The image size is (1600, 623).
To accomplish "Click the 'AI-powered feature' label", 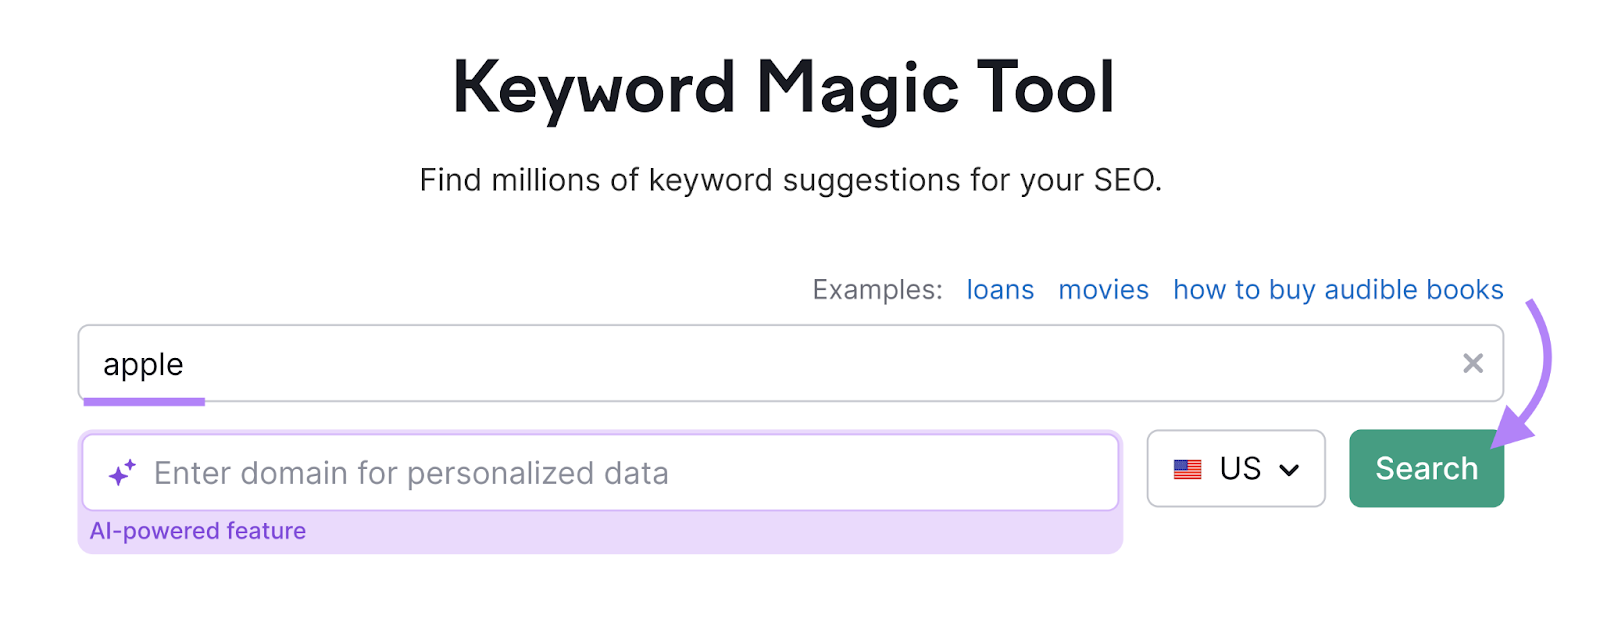I will point(198,530).
